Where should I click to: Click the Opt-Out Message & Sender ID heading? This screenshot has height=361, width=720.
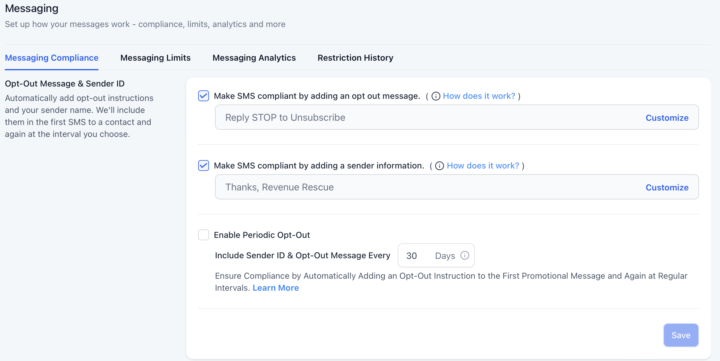[x=65, y=84]
